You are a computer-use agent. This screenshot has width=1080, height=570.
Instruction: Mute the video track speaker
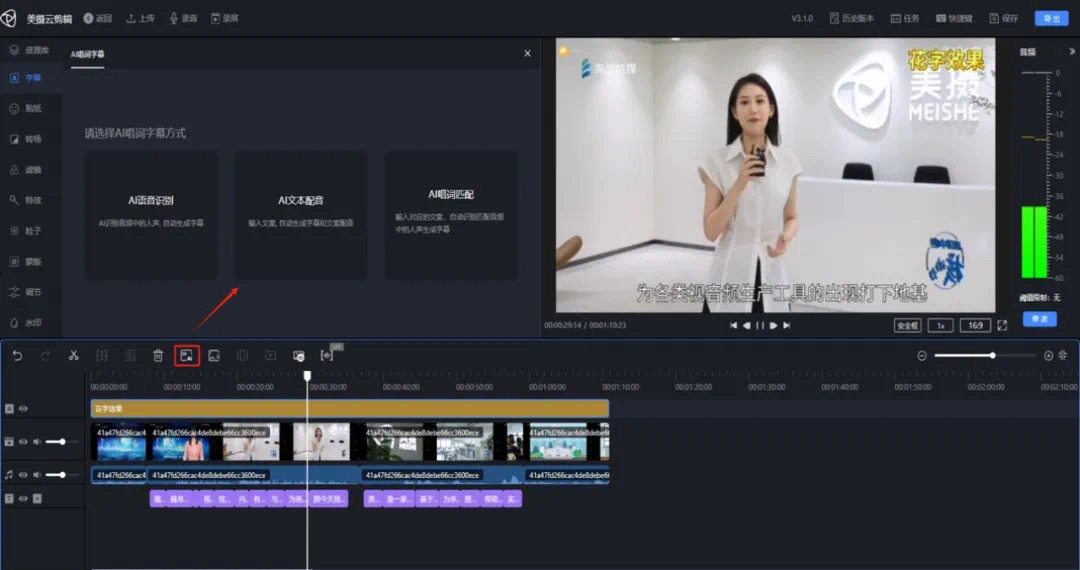[x=37, y=441]
